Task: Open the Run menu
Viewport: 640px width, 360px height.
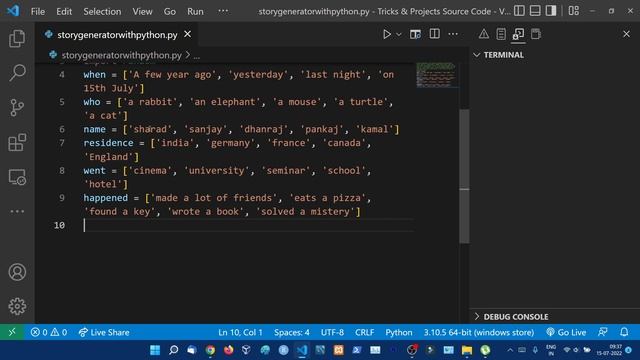Action: click(195, 11)
